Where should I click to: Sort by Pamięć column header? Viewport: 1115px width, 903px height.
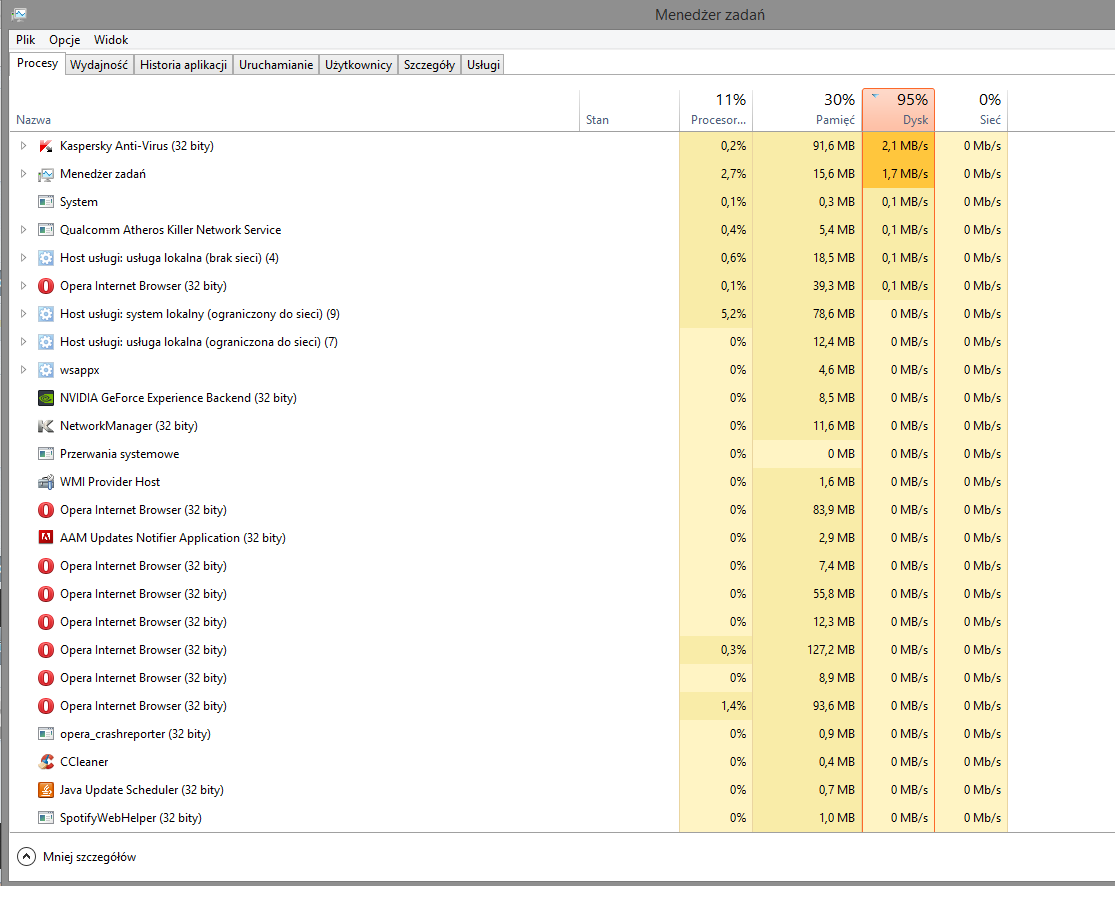pos(807,110)
